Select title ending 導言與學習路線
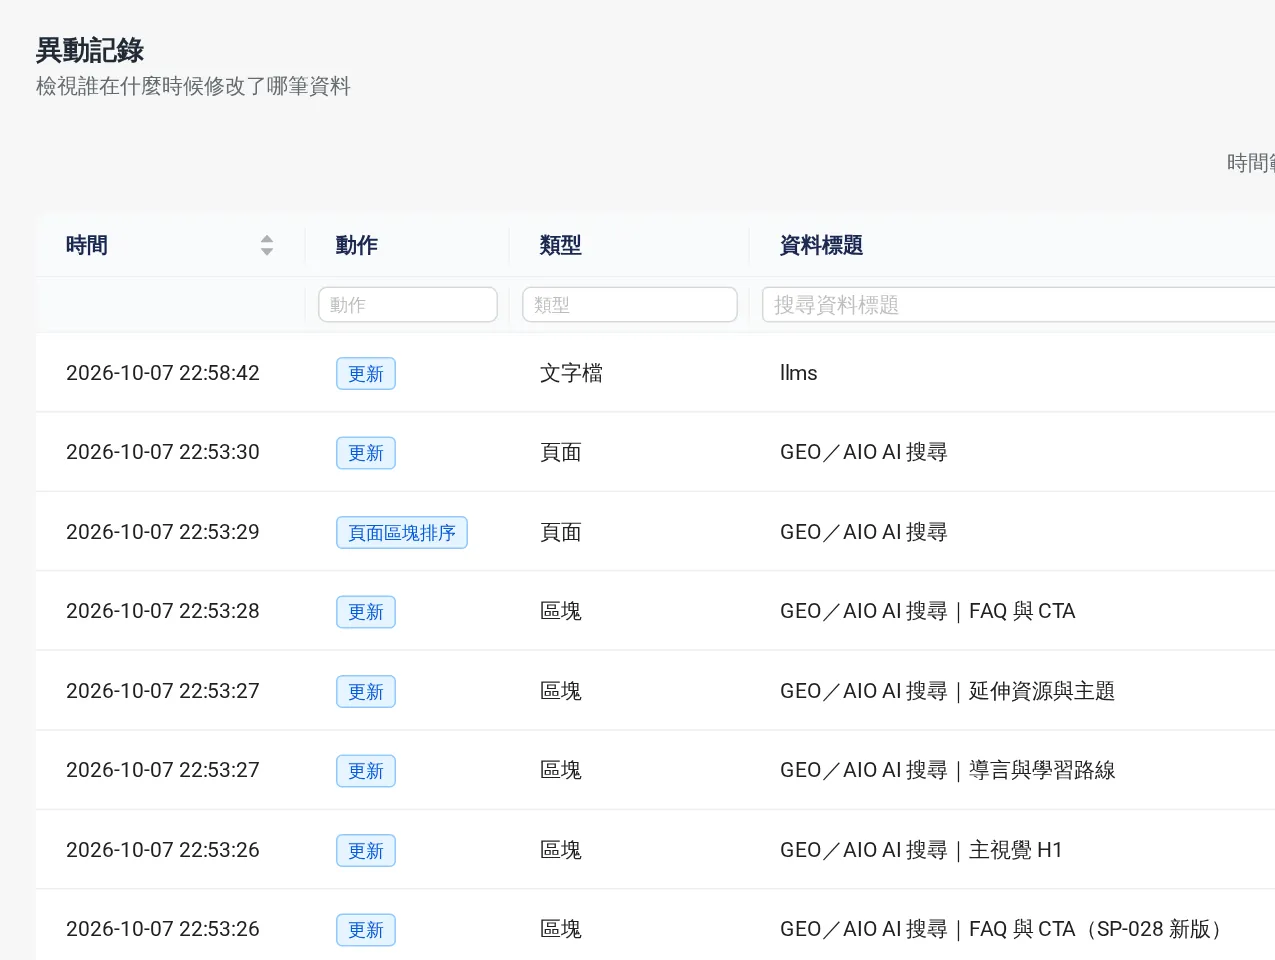Image resolution: width=1275 pixels, height=960 pixels. click(x=947, y=770)
